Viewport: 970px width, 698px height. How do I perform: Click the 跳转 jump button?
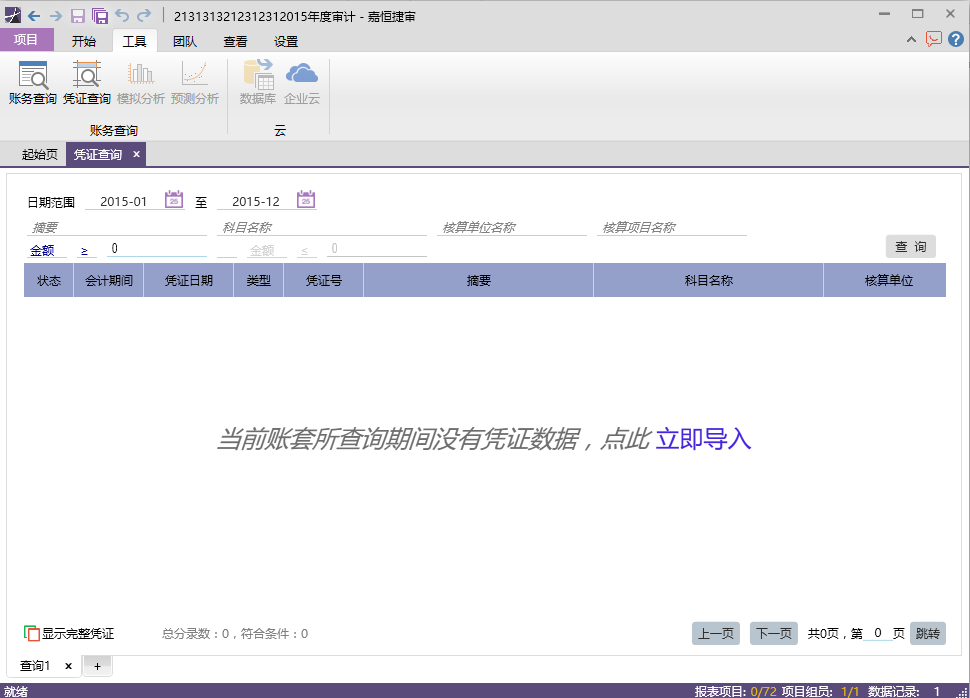click(x=928, y=633)
